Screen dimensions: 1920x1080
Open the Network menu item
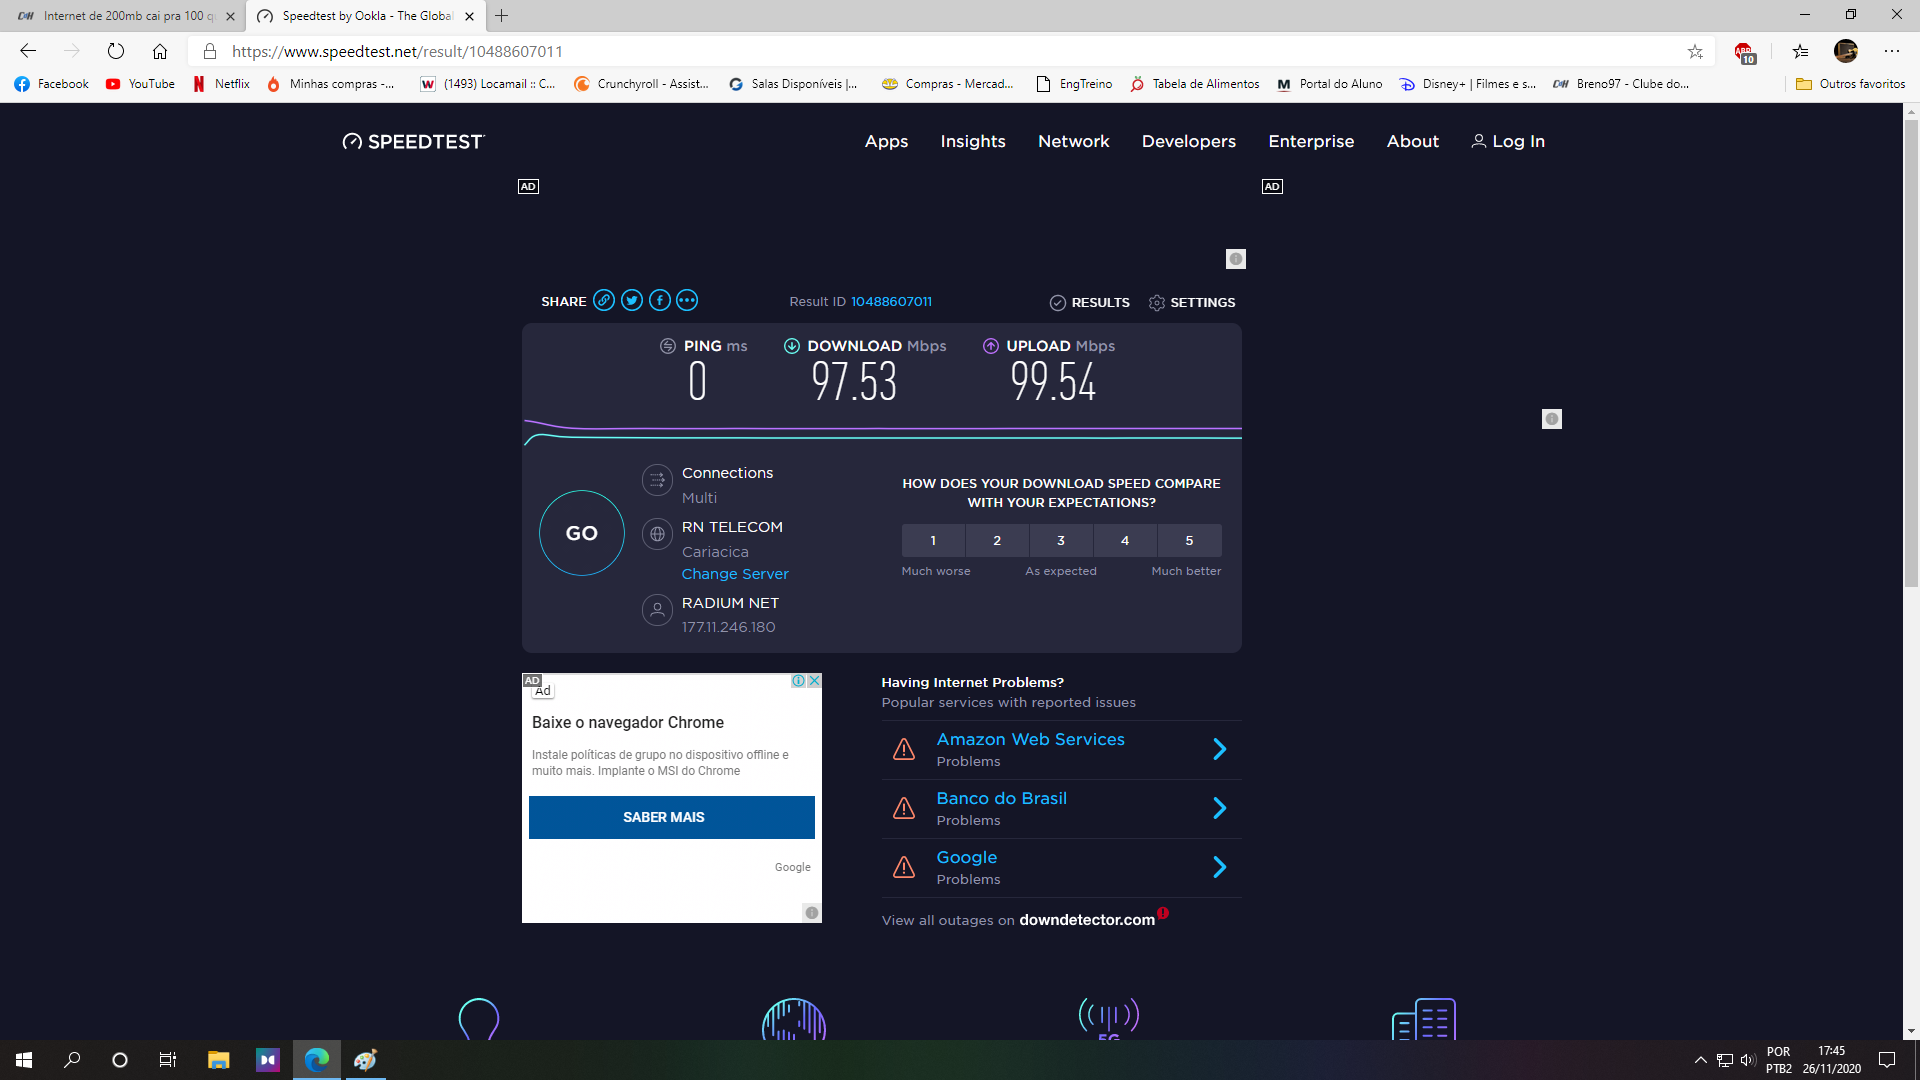[1074, 141]
